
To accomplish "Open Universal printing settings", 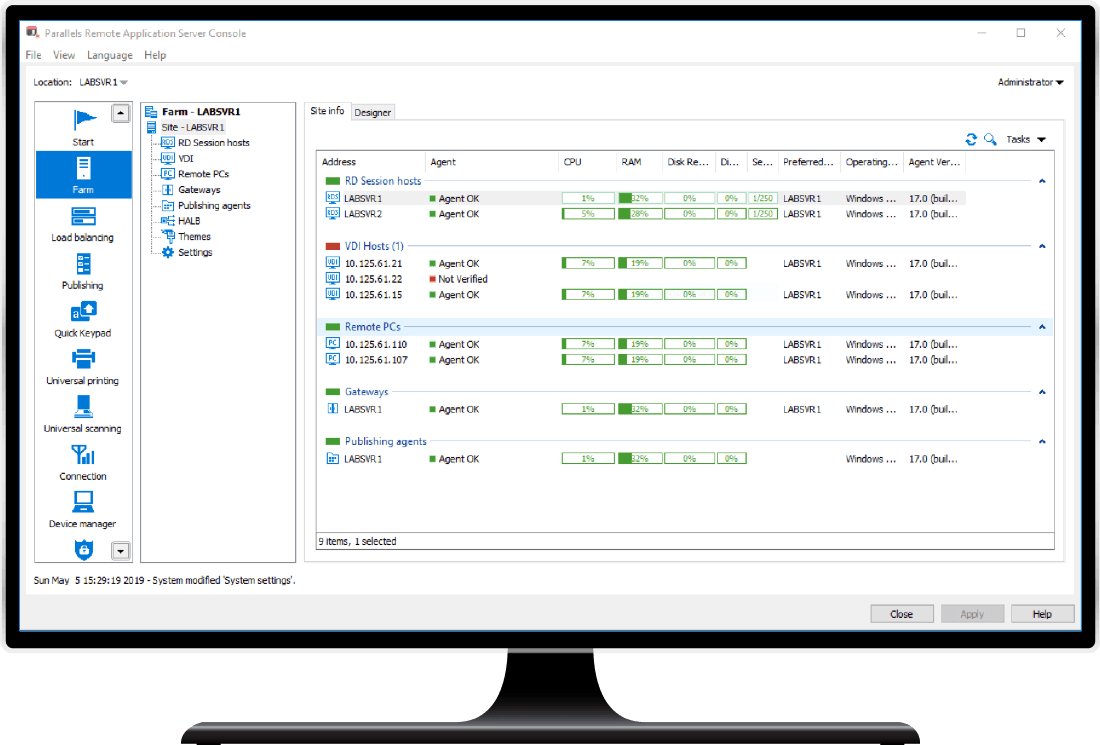I will 83,366.
